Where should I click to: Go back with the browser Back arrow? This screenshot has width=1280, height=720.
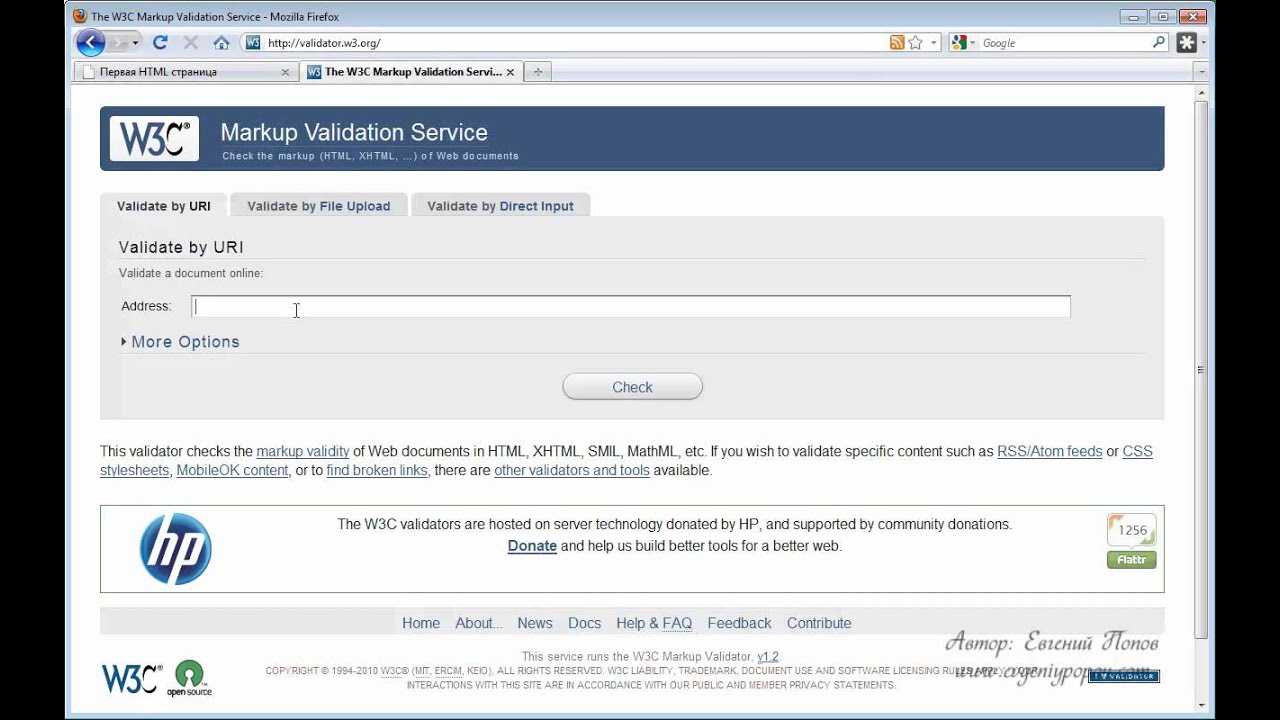click(x=90, y=42)
